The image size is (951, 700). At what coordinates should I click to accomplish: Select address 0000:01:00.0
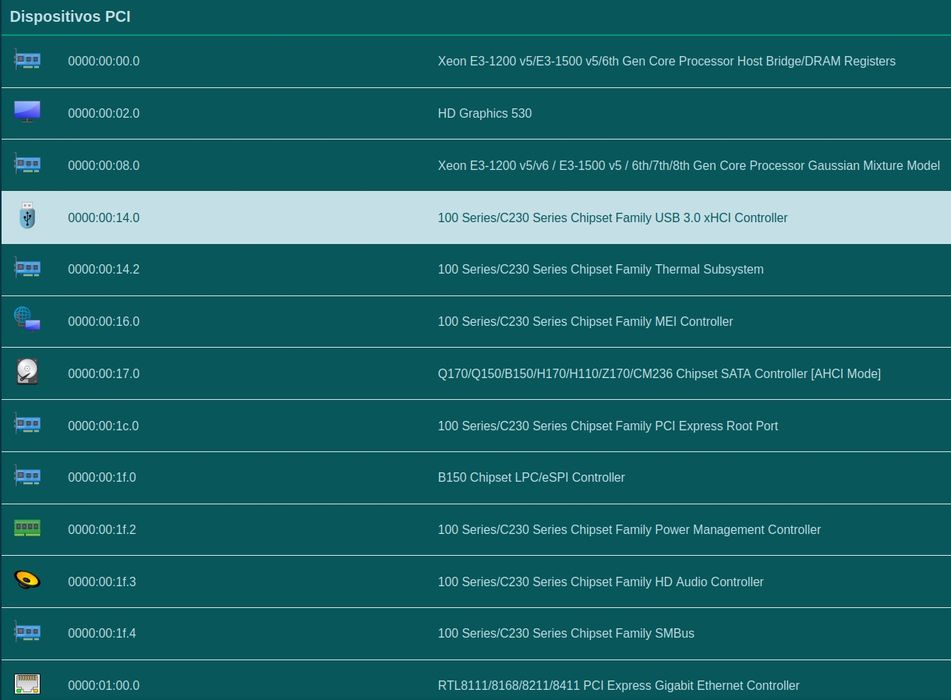click(104, 685)
